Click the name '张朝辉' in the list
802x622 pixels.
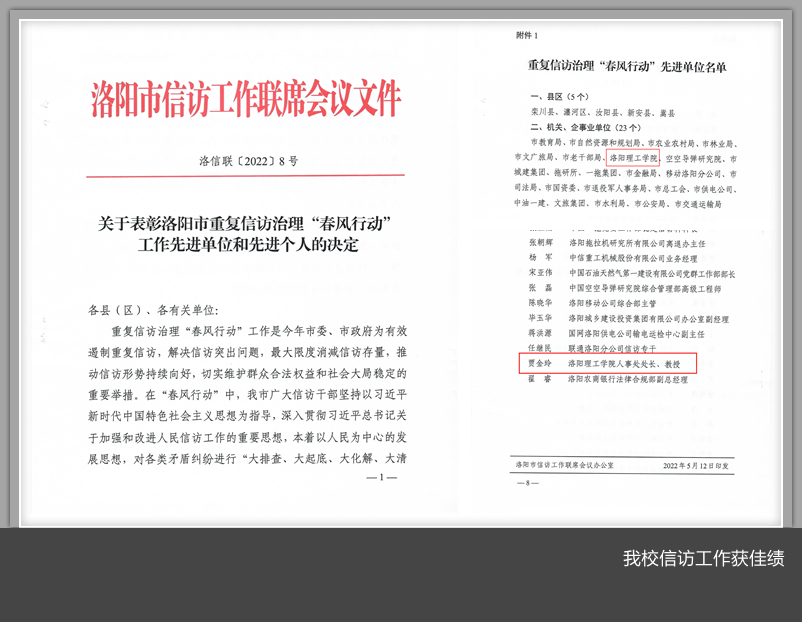541,242
